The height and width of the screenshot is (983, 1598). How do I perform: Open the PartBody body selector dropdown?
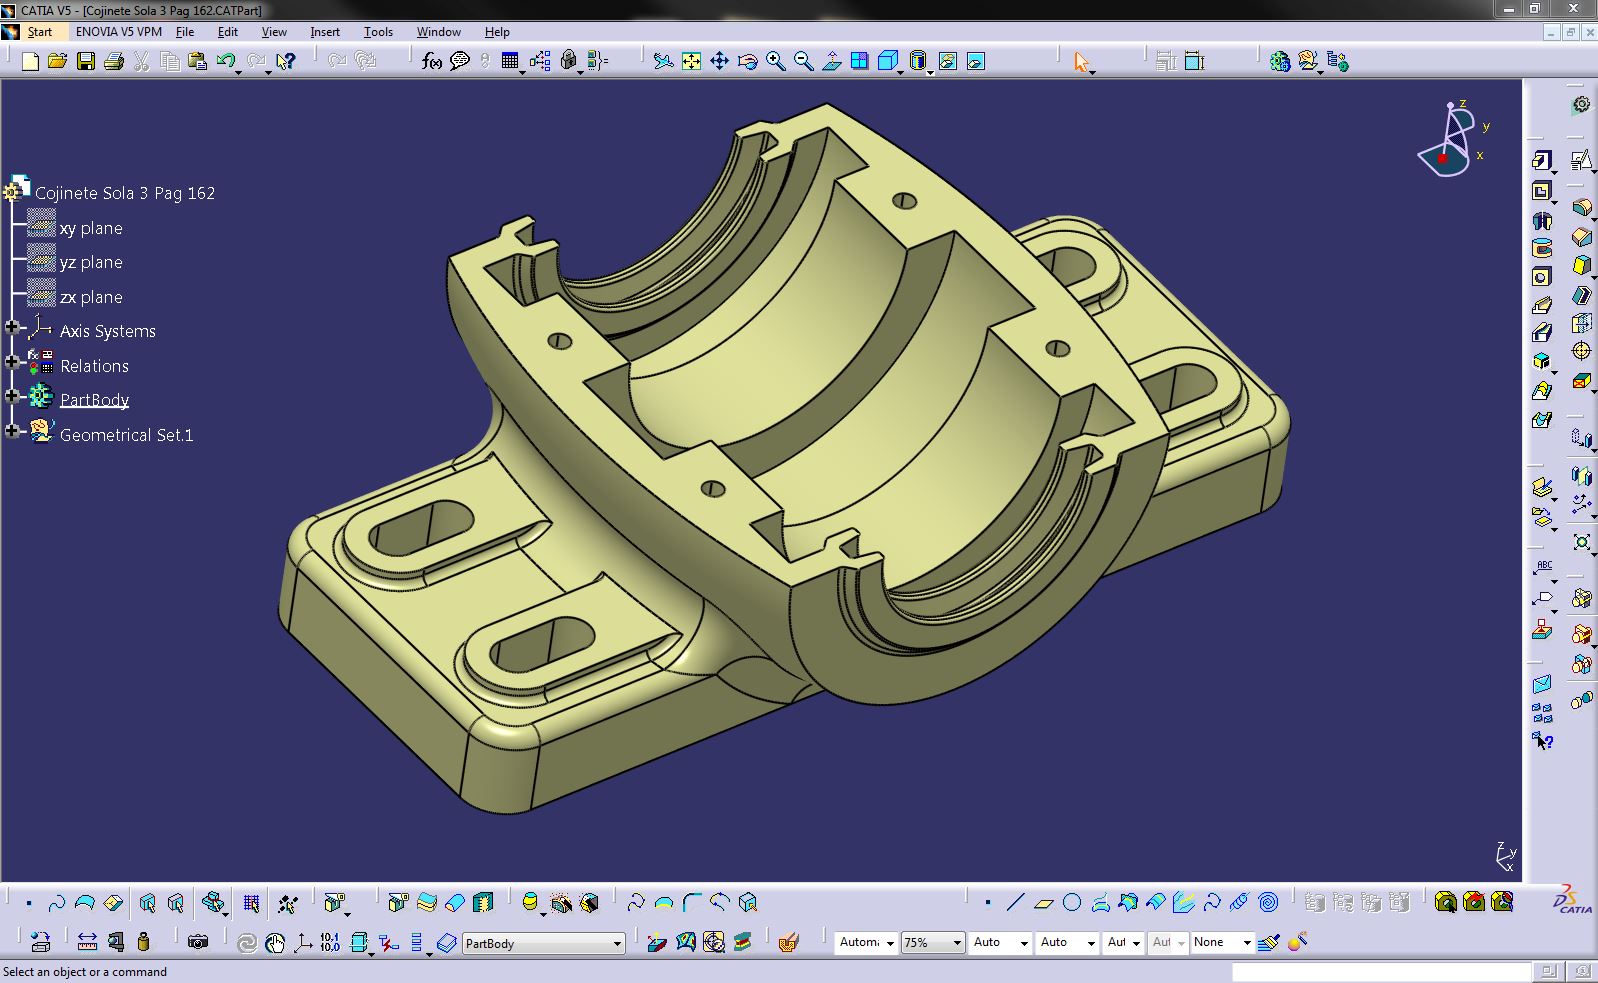click(617, 943)
